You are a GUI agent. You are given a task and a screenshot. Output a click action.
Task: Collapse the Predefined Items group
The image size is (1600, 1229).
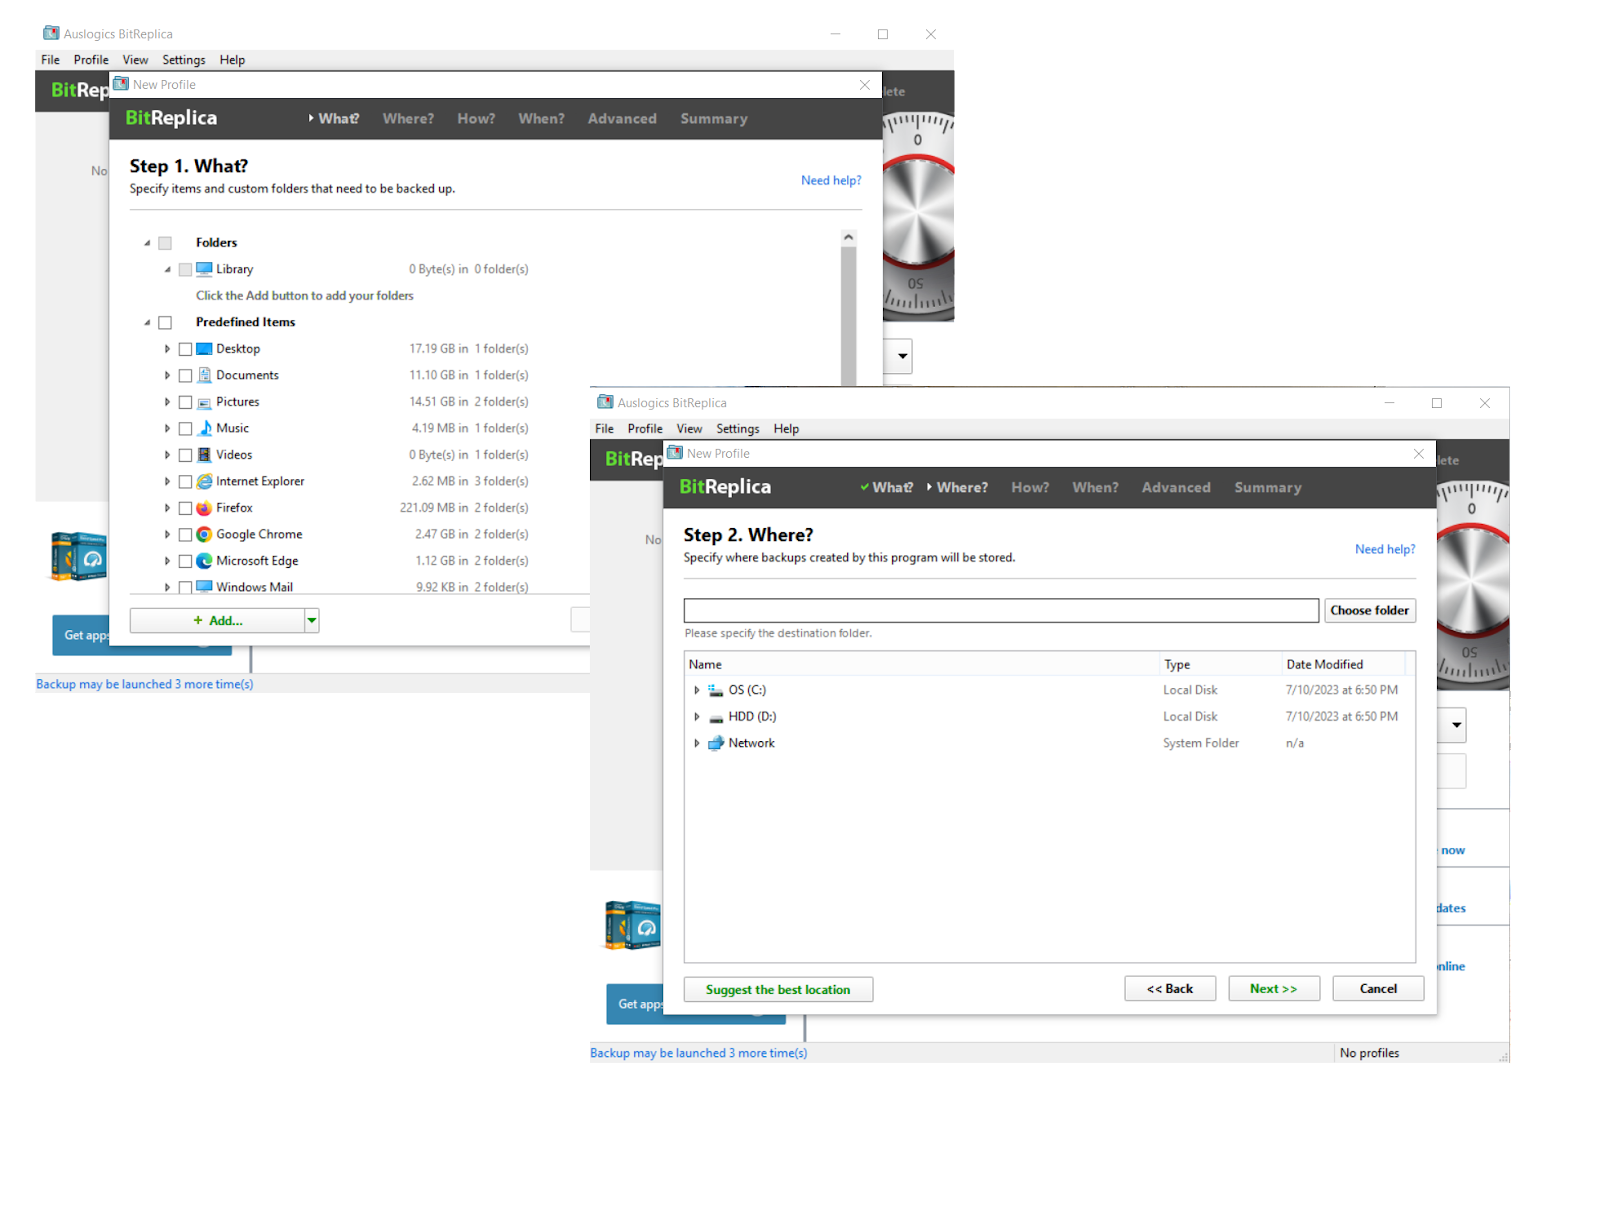point(147,322)
